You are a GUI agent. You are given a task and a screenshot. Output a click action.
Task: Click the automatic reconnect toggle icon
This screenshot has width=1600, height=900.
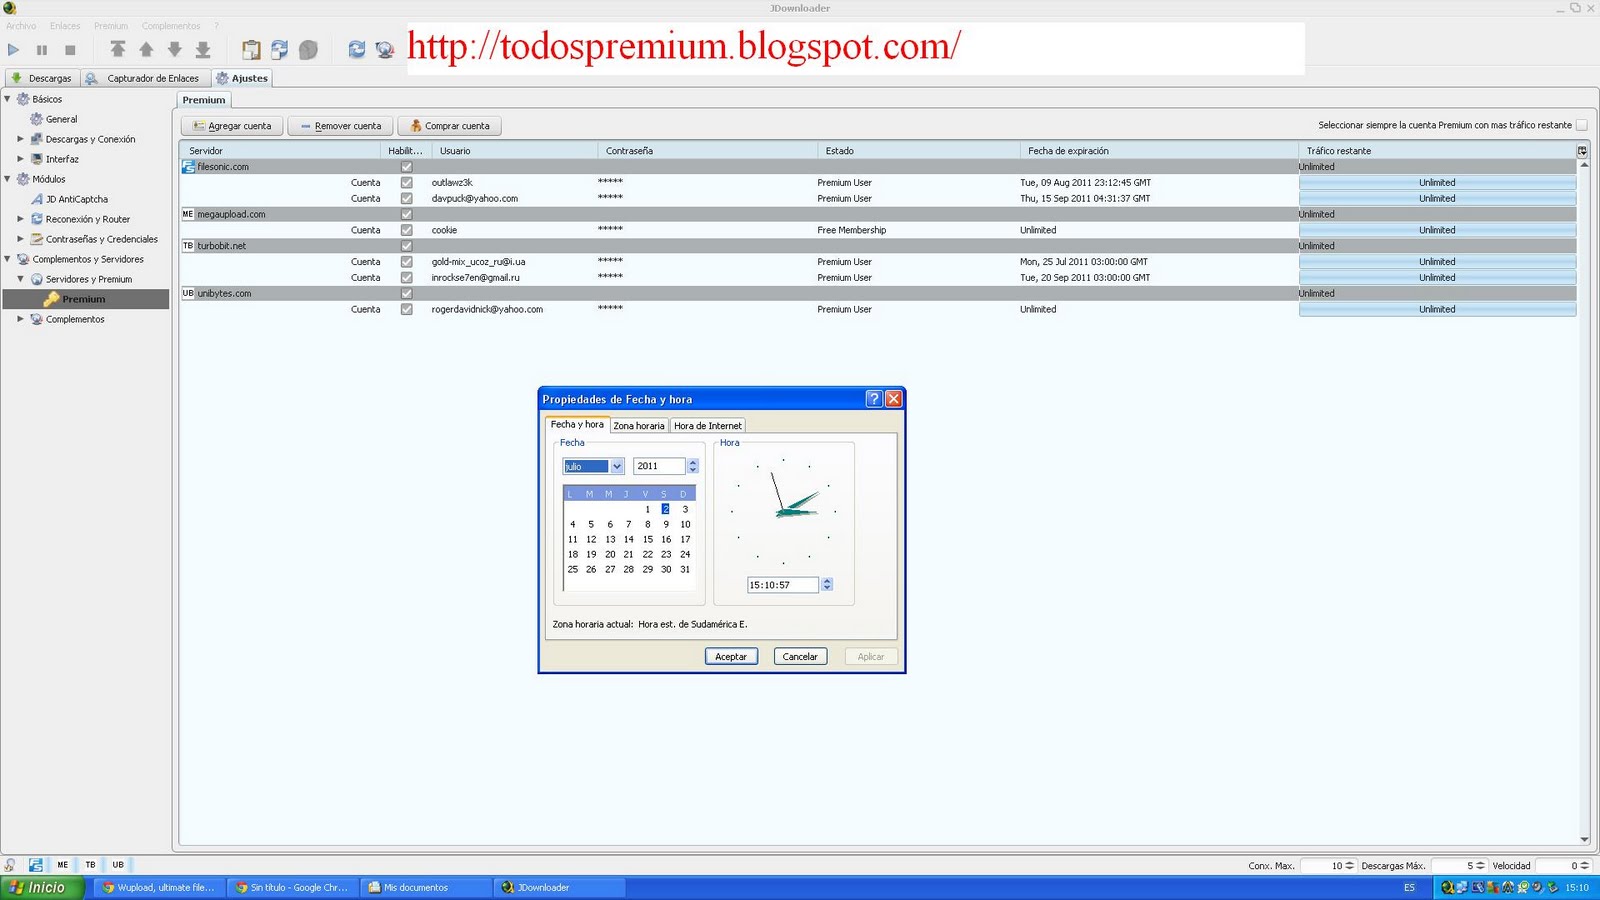pos(279,49)
